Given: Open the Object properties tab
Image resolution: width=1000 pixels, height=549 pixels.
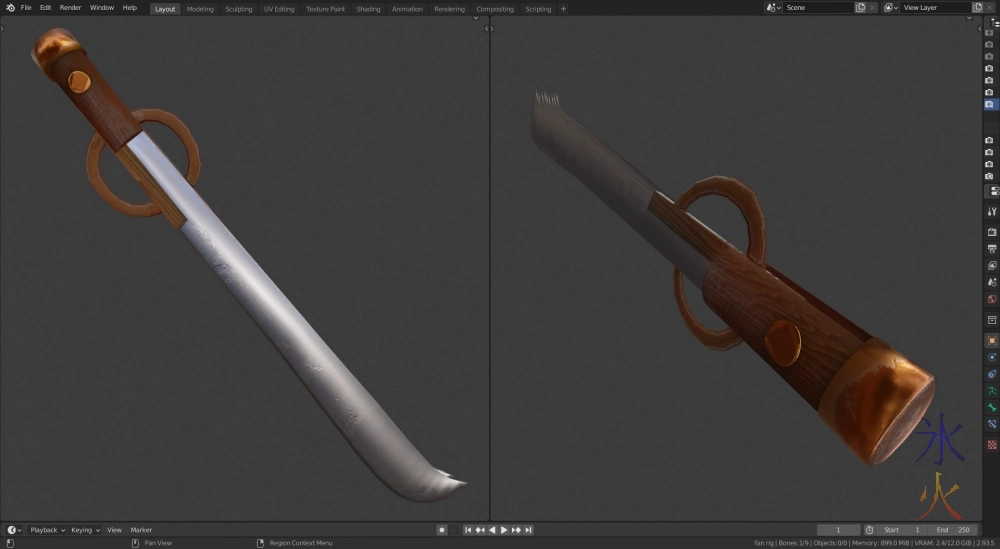Looking at the screenshot, I should (992, 340).
